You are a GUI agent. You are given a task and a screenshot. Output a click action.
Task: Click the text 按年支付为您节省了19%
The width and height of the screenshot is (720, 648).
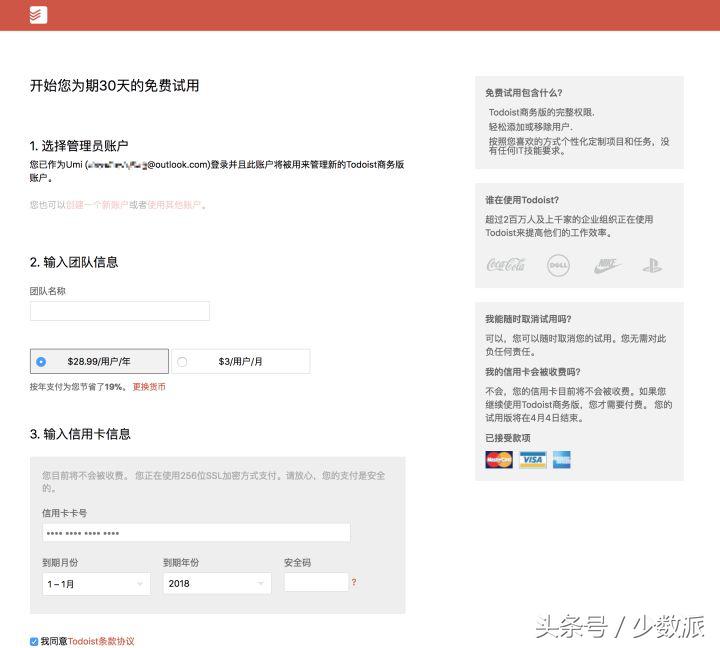click(x=79, y=387)
